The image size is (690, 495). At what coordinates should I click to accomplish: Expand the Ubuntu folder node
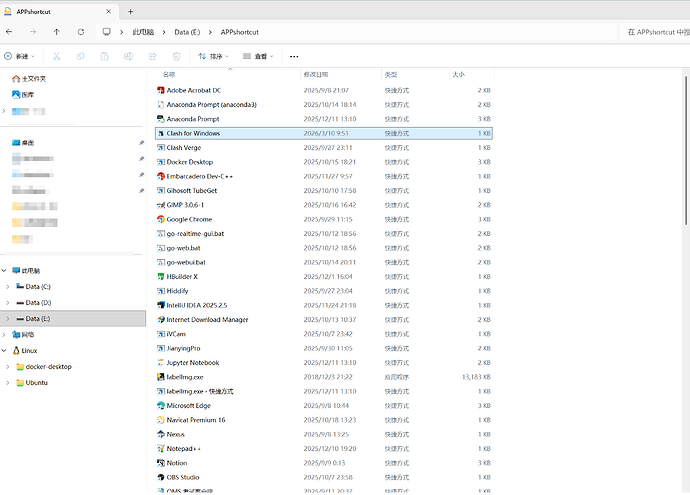pyautogui.click(x=7, y=383)
